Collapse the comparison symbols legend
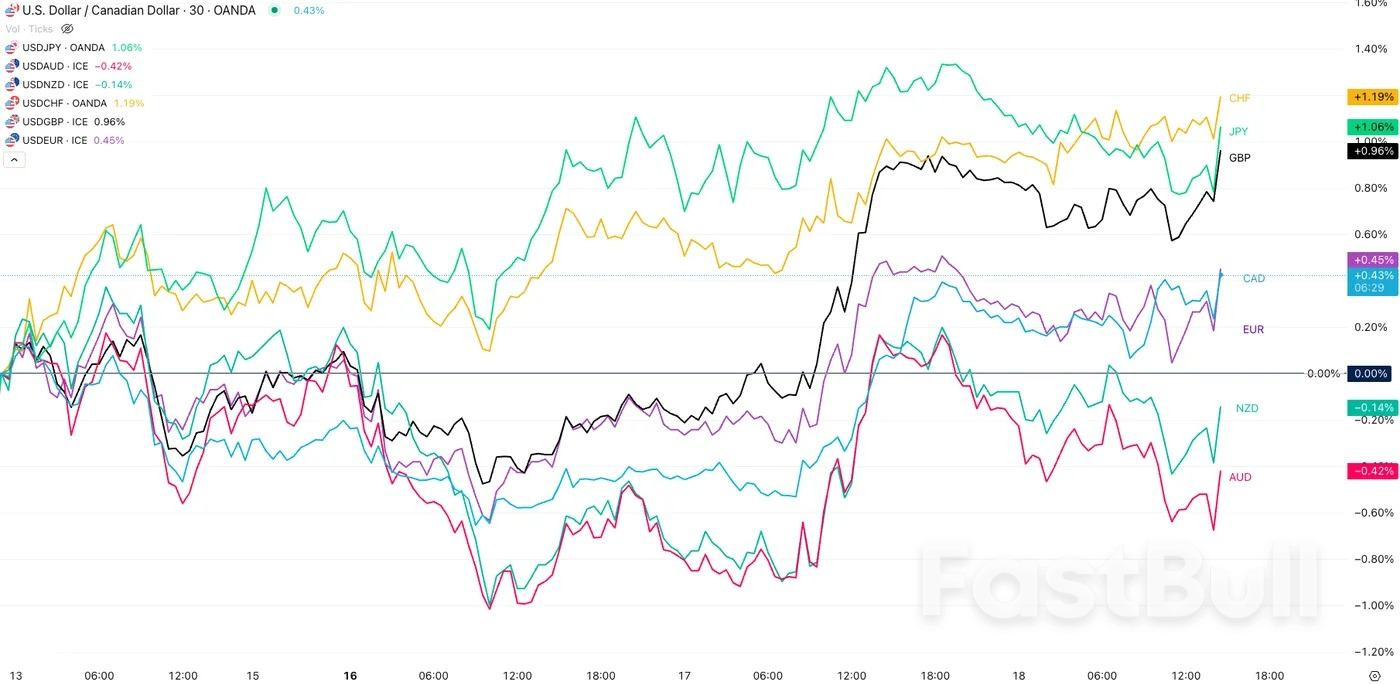The height and width of the screenshot is (685, 1400). tap(14, 159)
